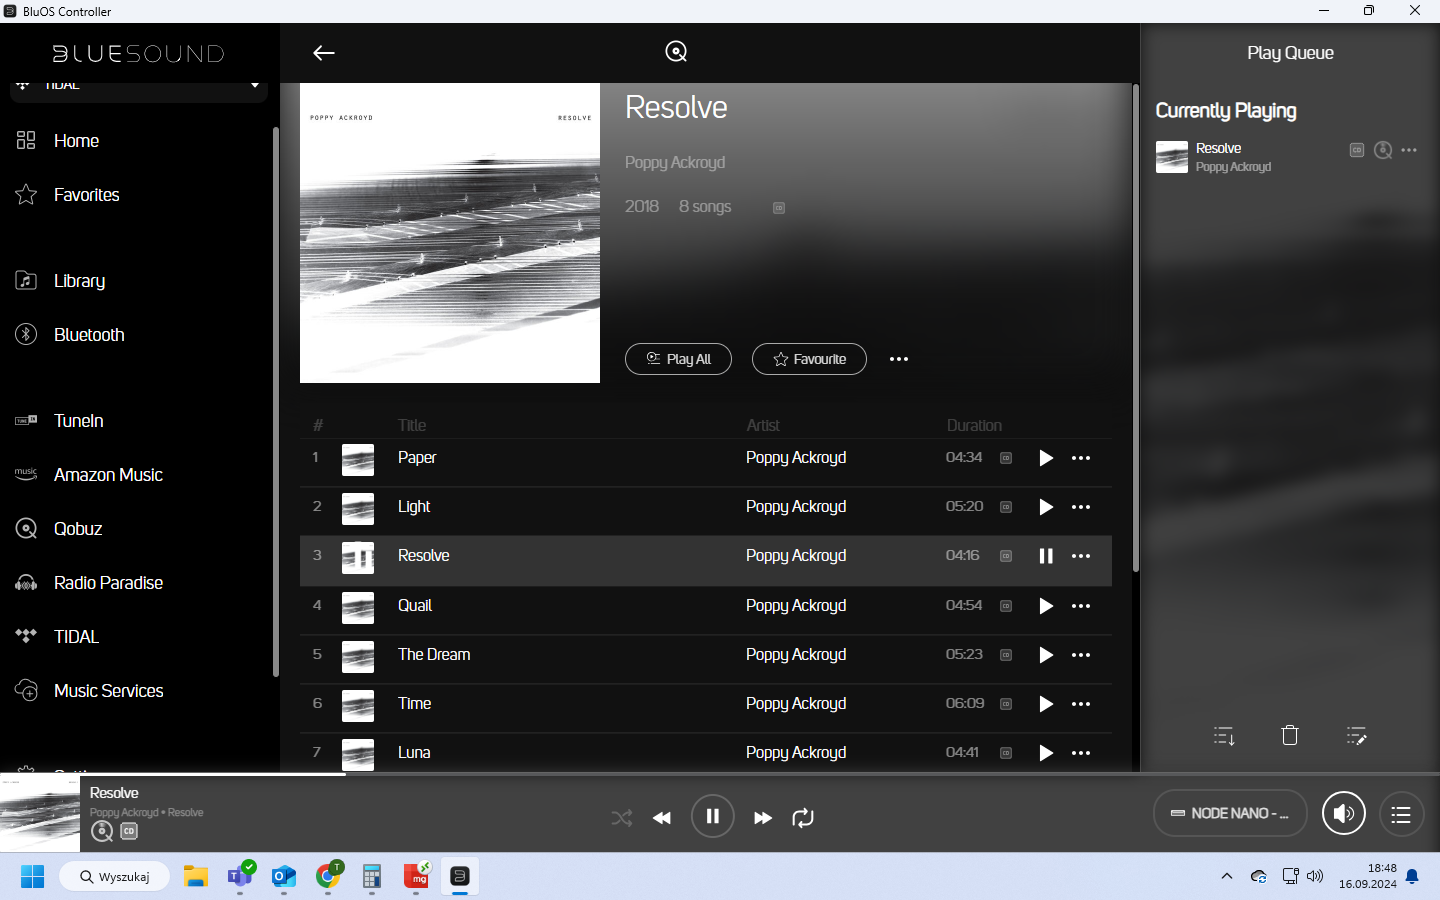
Task: Open Library in the sidebar
Action: pyautogui.click(x=79, y=281)
